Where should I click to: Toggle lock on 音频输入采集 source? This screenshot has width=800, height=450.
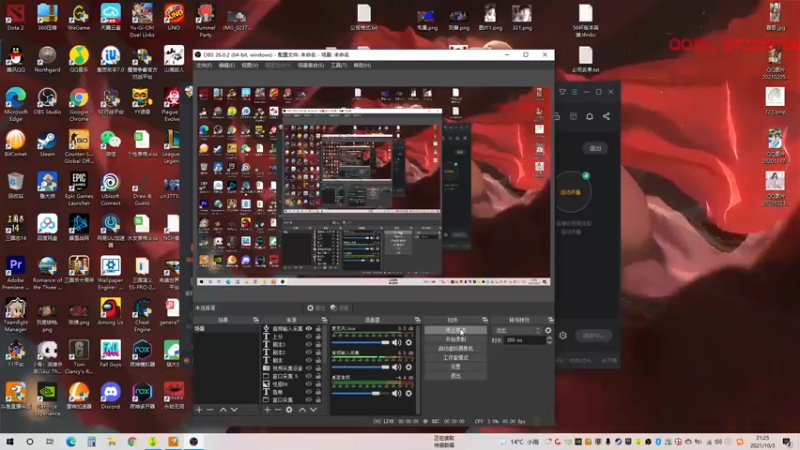[318, 329]
